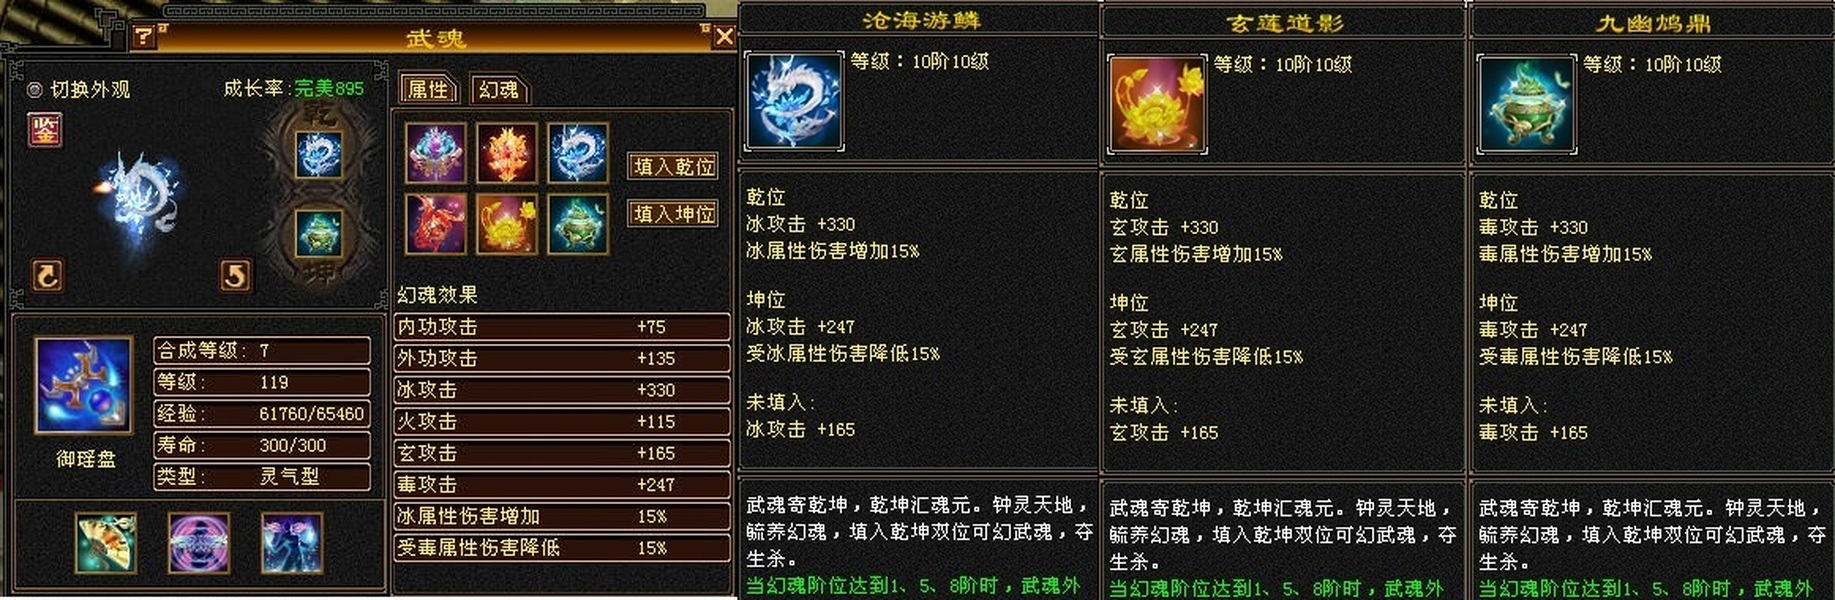The height and width of the screenshot is (600, 1835).
Task: Click the 乾 slot dragon icon
Action: coord(320,154)
